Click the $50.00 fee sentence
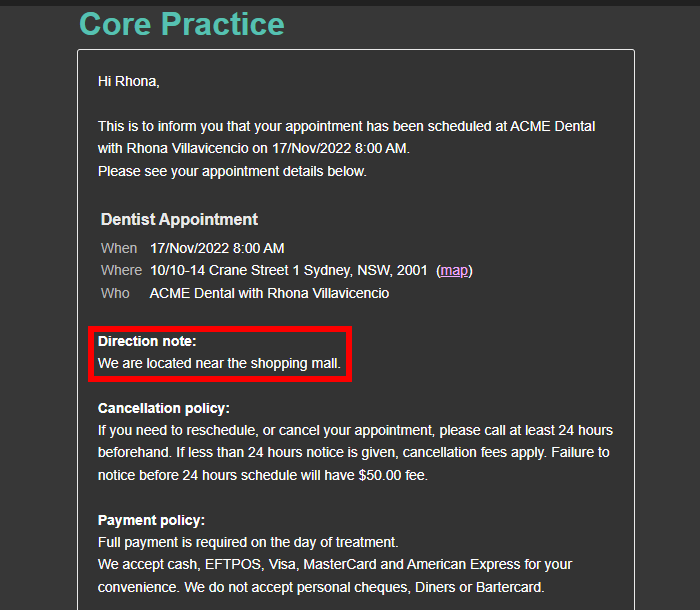700x610 pixels. click(x=262, y=475)
